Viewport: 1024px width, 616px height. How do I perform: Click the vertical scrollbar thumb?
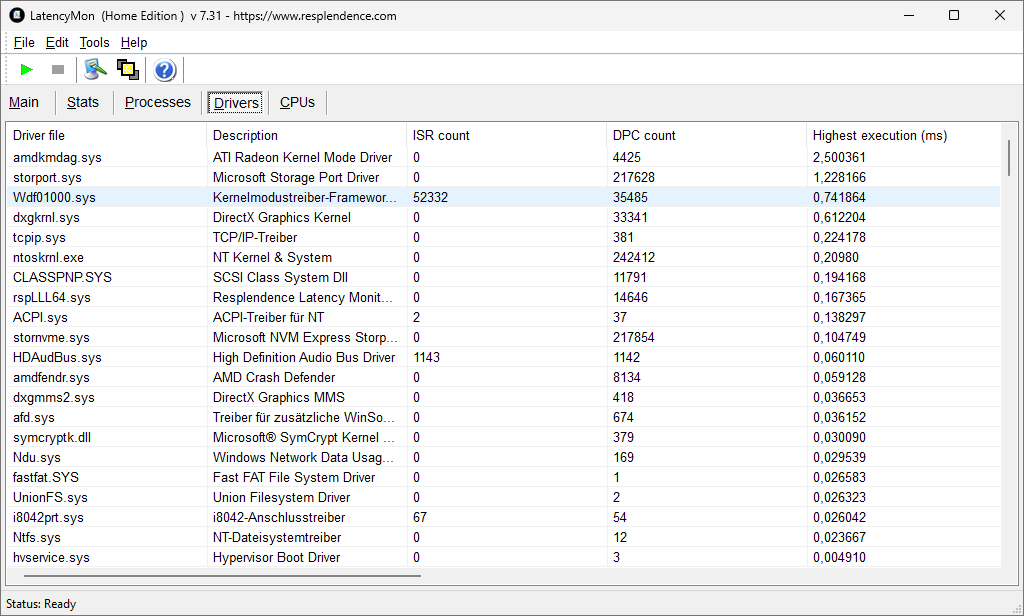1008,157
